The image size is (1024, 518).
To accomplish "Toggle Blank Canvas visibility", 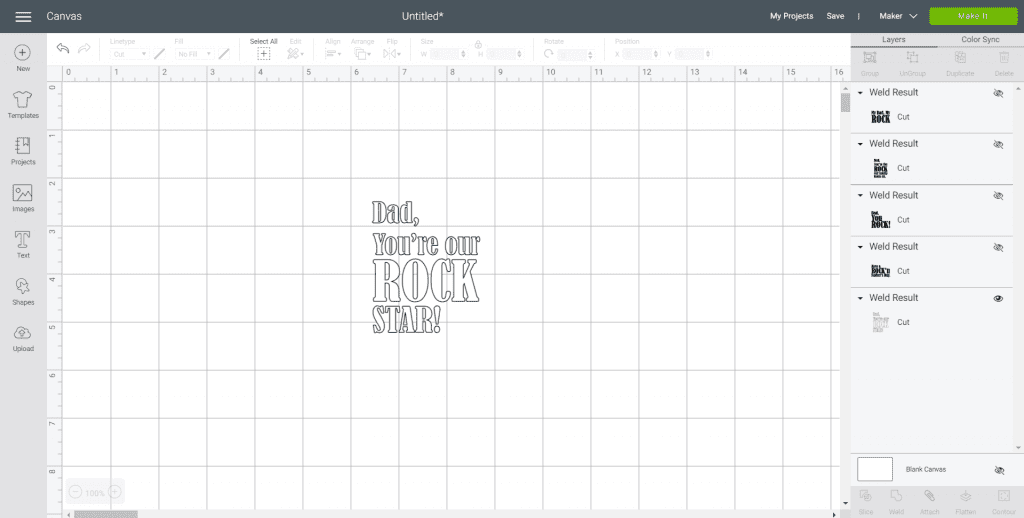I will (999, 470).
